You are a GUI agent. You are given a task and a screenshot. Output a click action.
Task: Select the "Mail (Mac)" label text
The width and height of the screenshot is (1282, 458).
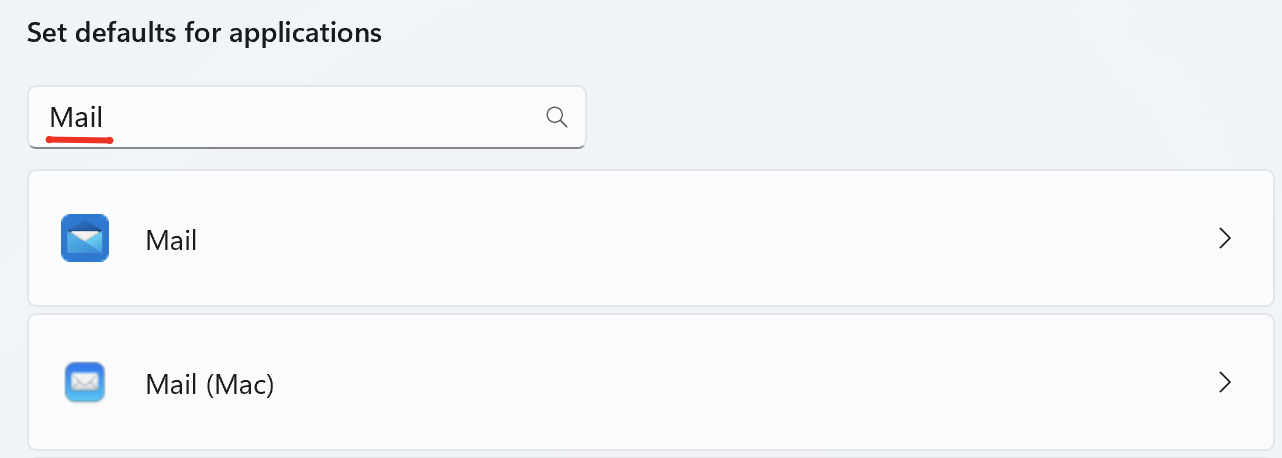[209, 383]
